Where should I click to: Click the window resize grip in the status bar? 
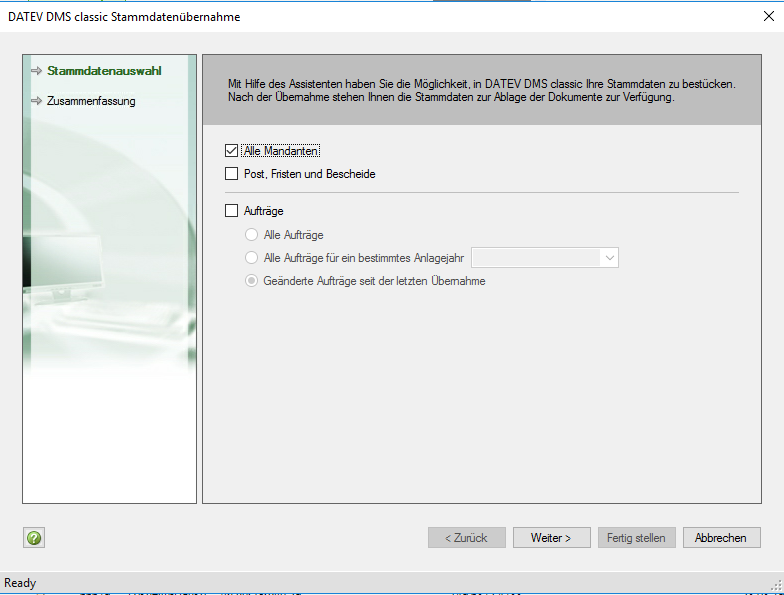coord(778,586)
